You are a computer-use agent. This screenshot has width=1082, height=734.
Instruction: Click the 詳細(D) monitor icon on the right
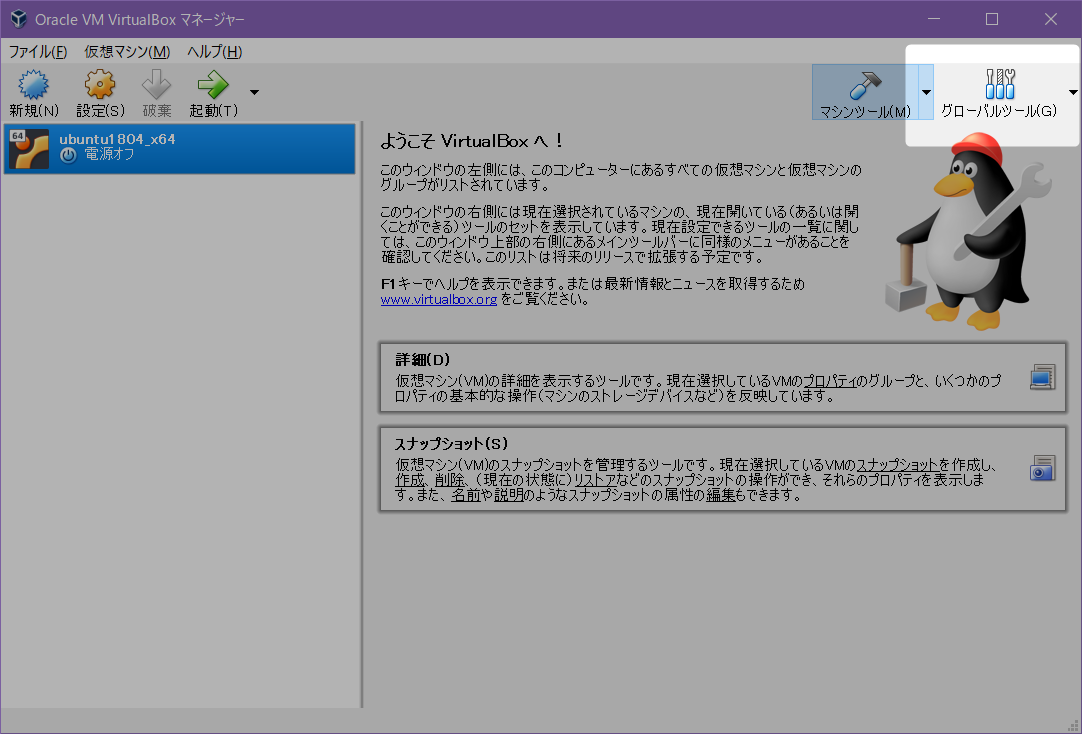(1041, 377)
